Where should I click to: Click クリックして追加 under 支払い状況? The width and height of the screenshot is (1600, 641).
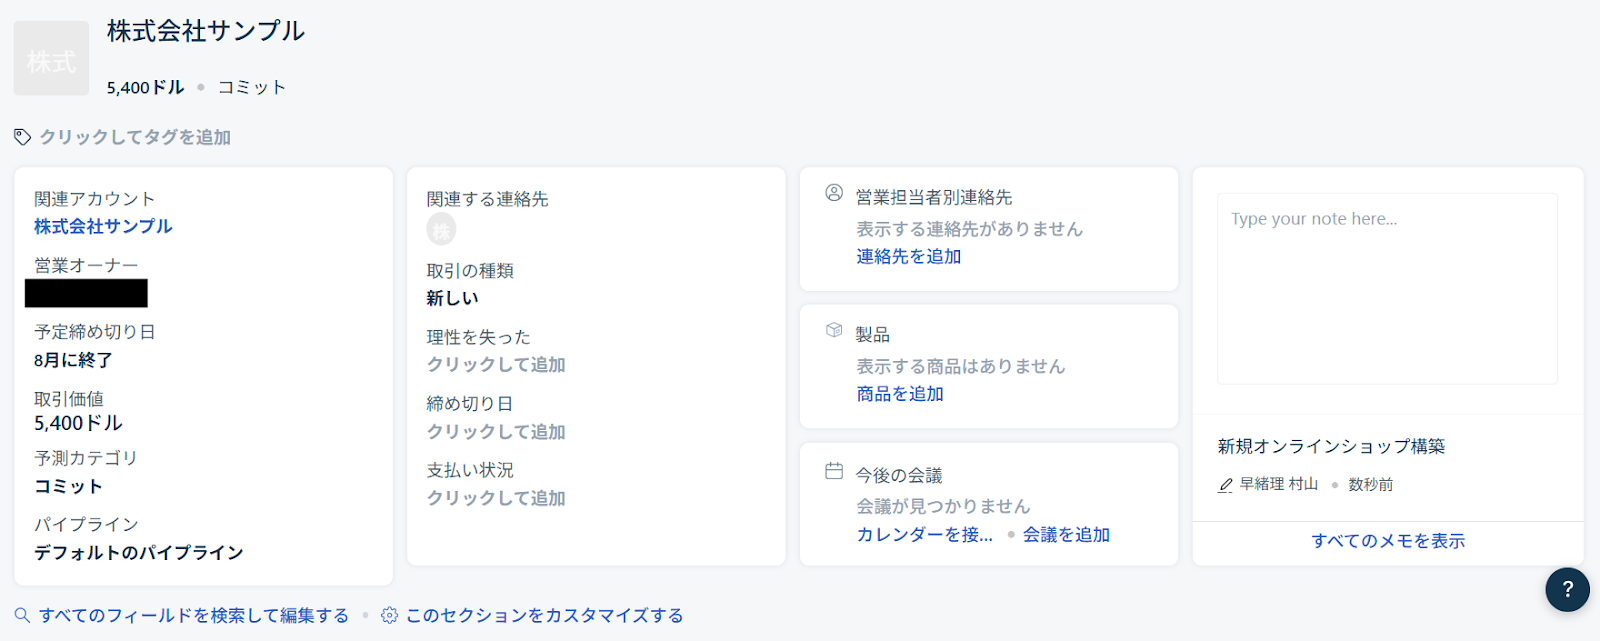pos(496,498)
